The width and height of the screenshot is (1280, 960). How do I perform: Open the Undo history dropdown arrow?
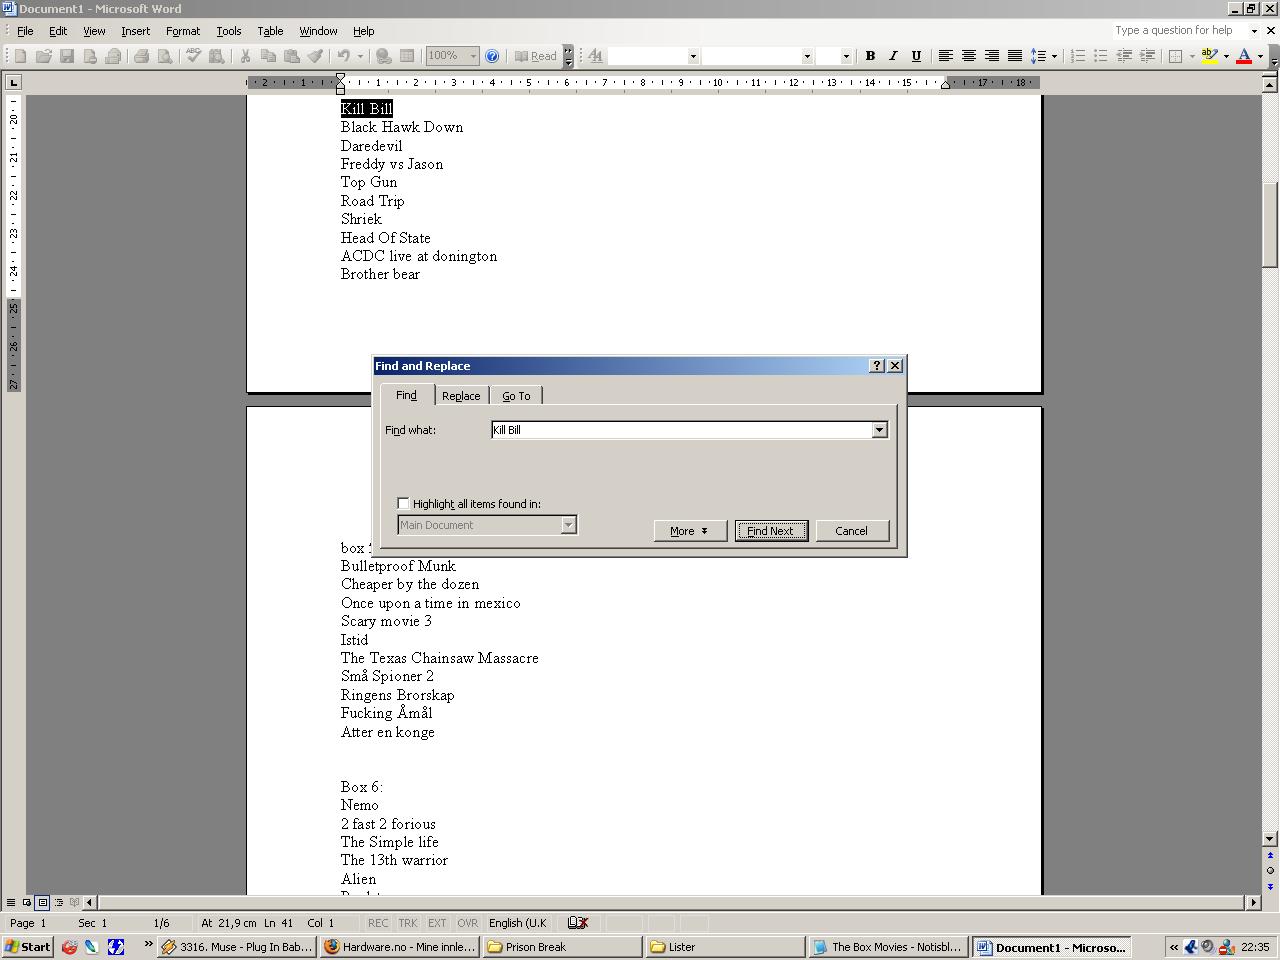[x=360, y=56]
